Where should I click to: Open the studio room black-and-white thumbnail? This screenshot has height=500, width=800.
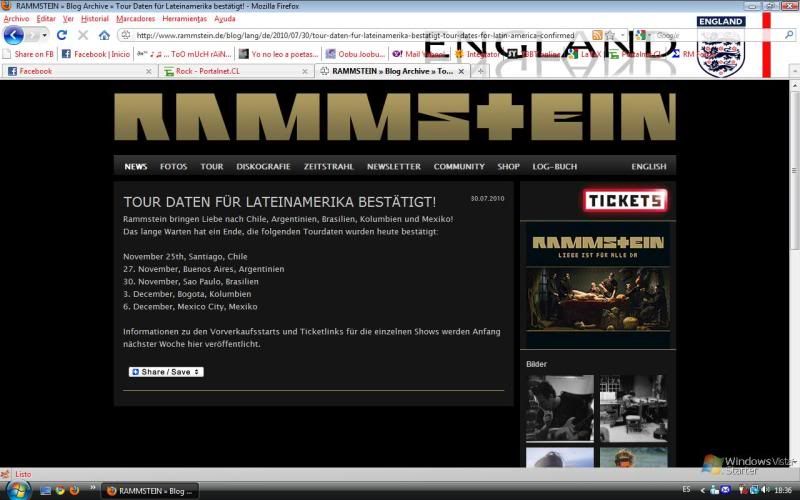coord(633,408)
